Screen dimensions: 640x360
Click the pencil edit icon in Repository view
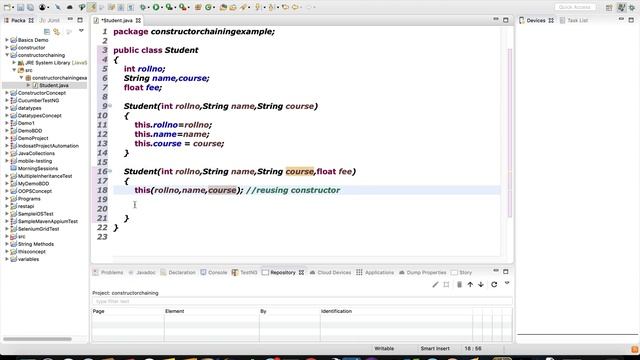435,284
